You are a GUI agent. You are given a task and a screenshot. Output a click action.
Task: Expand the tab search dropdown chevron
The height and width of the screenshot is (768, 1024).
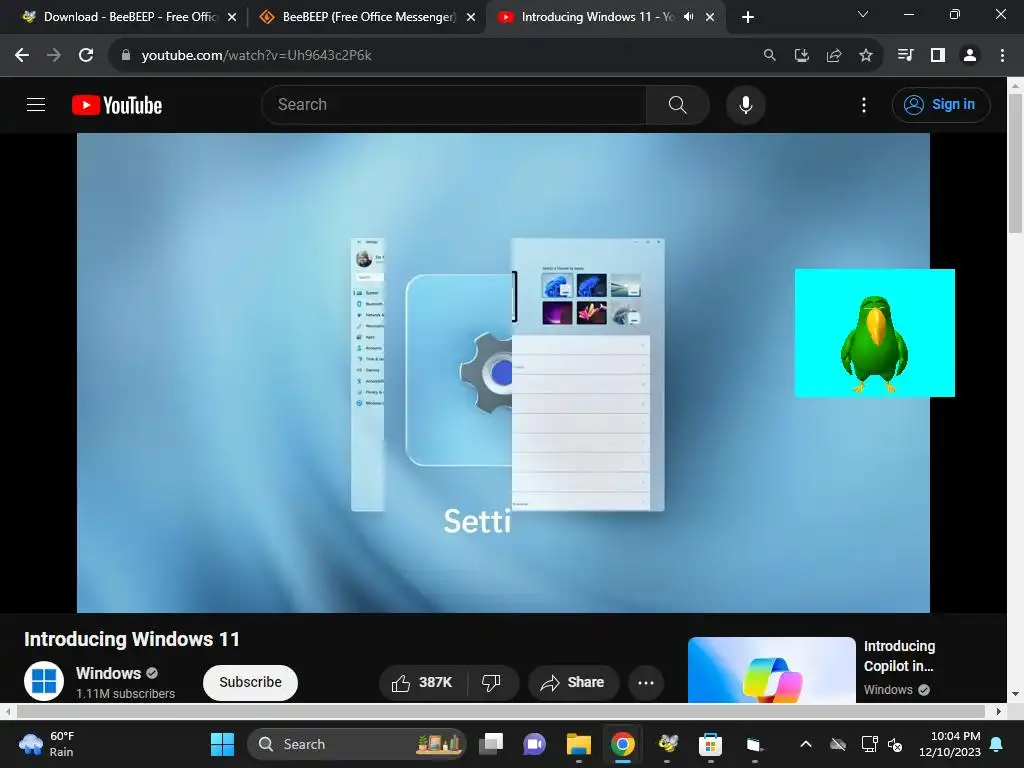863,14
